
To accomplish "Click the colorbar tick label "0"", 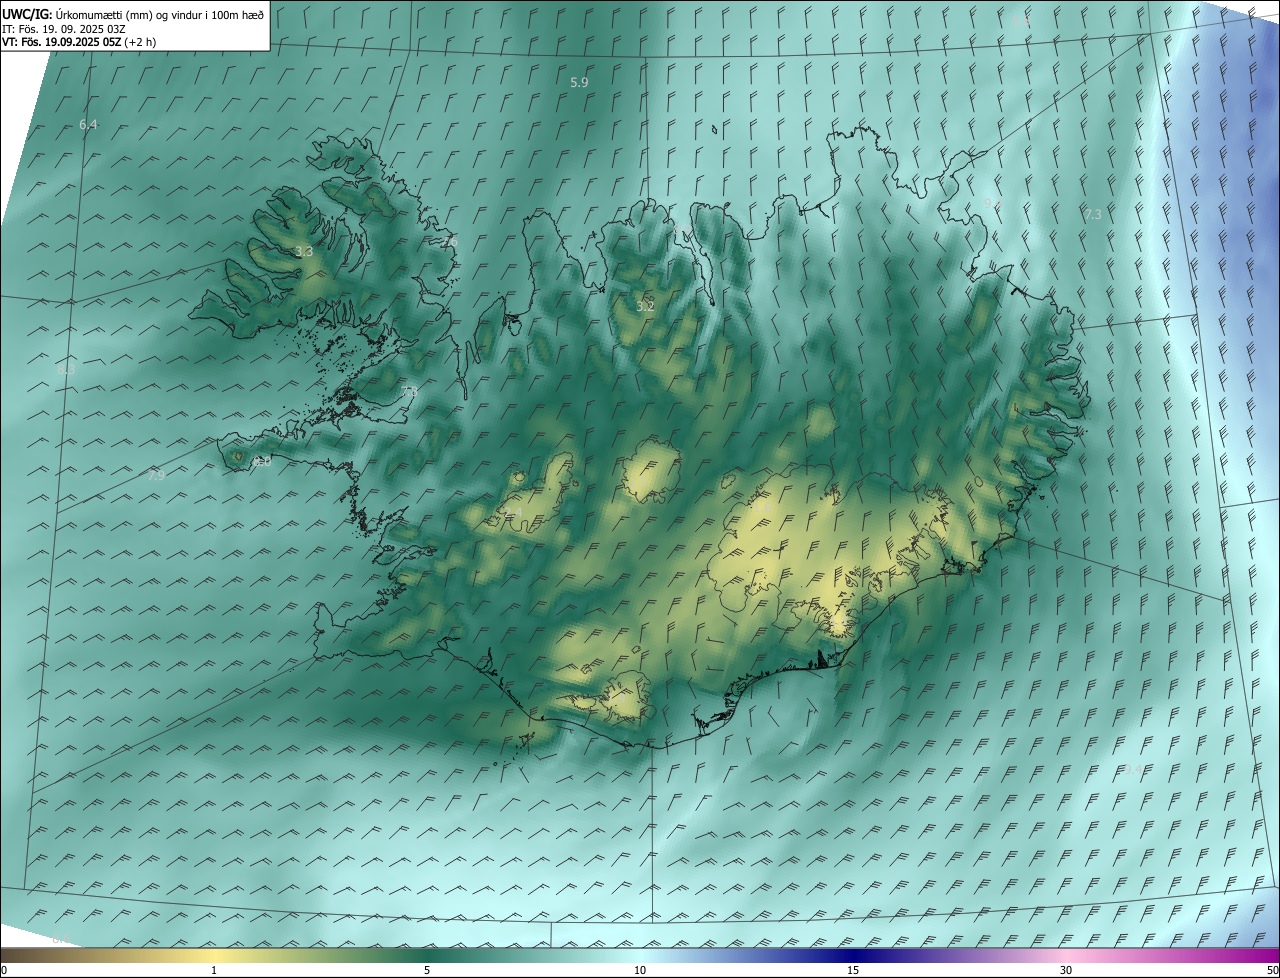I will click(x=4, y=970).
